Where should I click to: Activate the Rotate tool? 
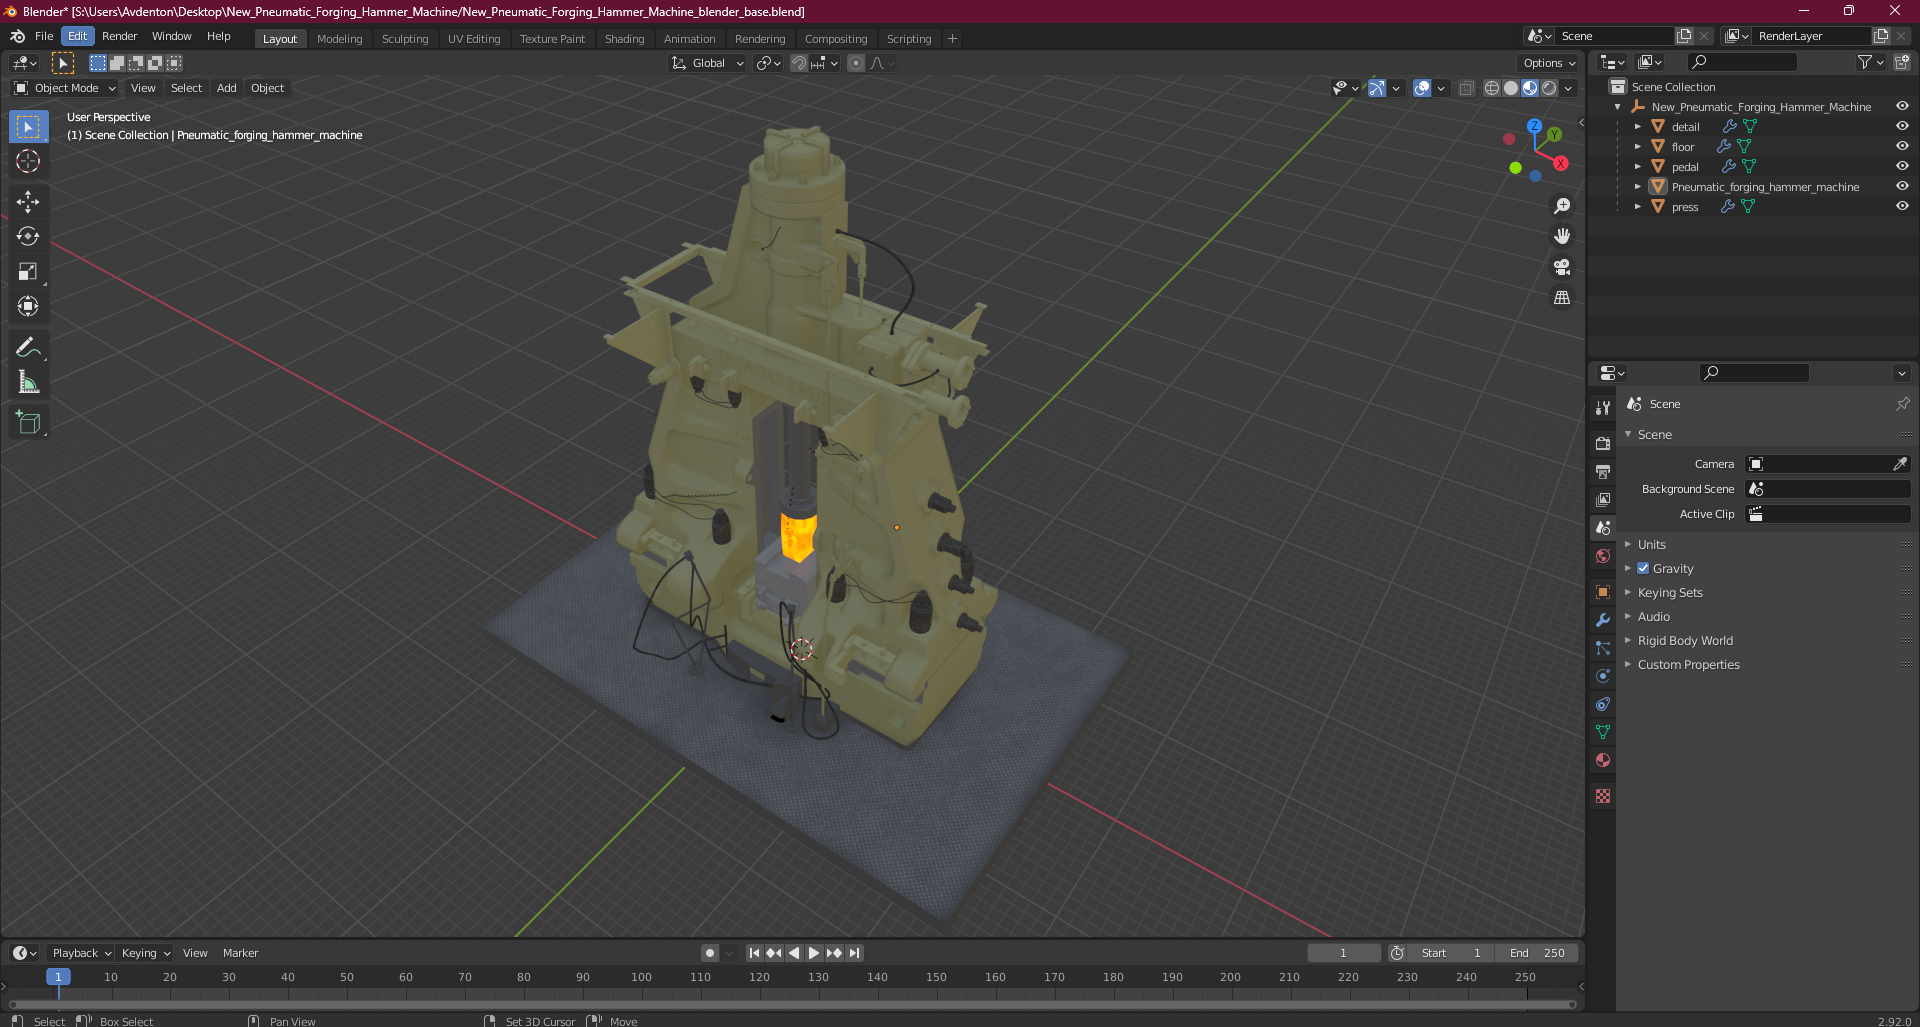28,236
